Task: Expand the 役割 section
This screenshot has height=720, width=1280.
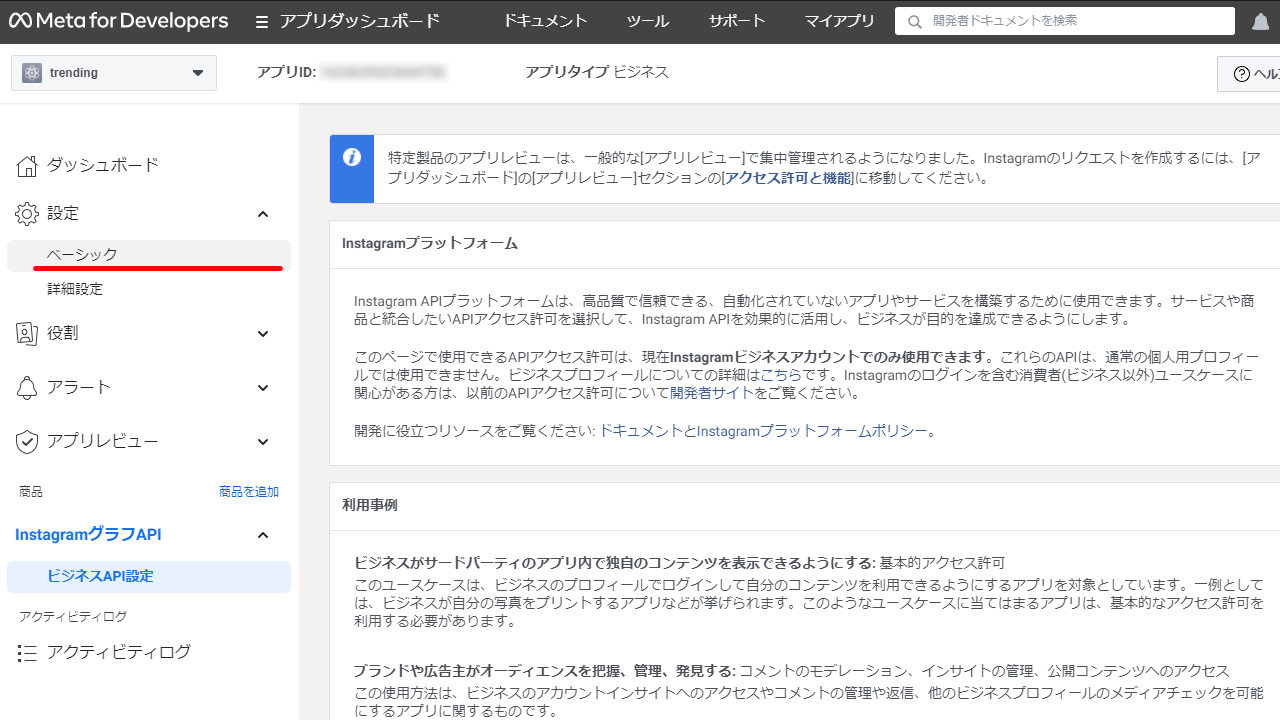Action: coord(262,333)
